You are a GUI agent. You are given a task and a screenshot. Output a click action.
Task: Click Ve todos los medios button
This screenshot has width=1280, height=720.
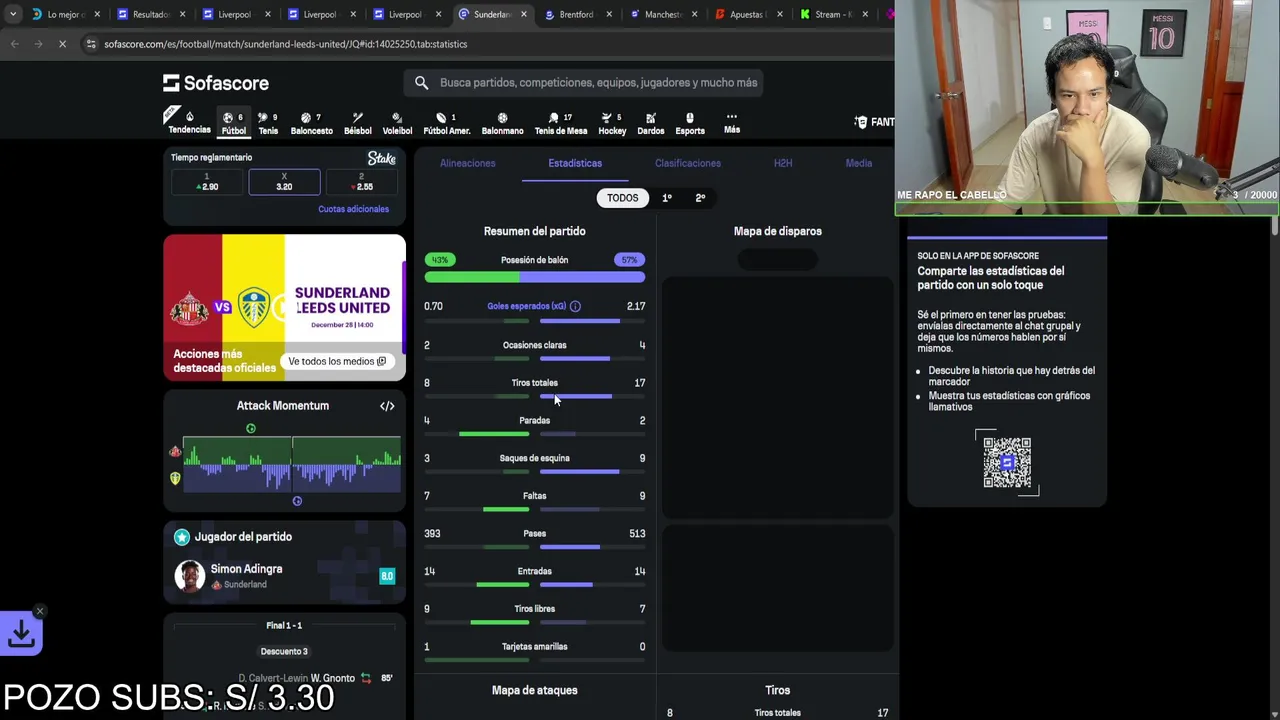337,361
